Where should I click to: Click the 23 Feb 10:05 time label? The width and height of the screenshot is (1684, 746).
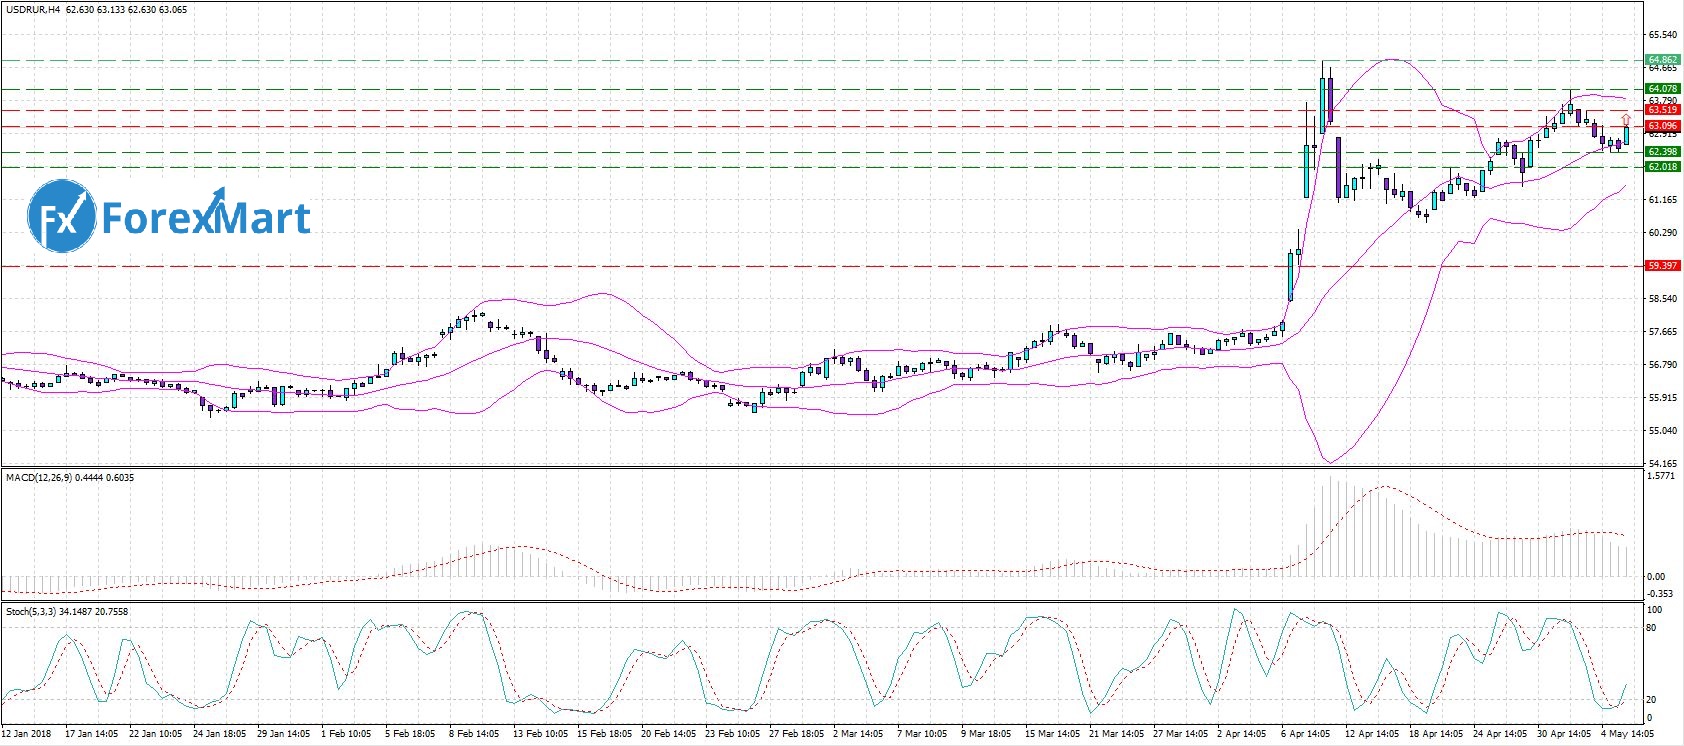(x=733, y=734)
